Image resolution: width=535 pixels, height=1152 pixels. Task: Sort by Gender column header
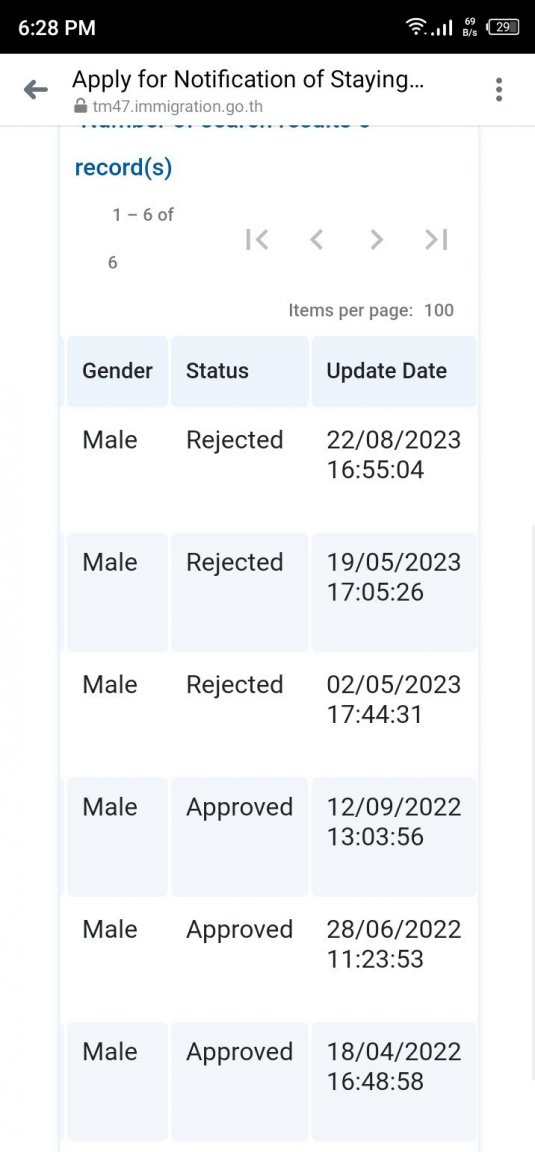point(118,371)
